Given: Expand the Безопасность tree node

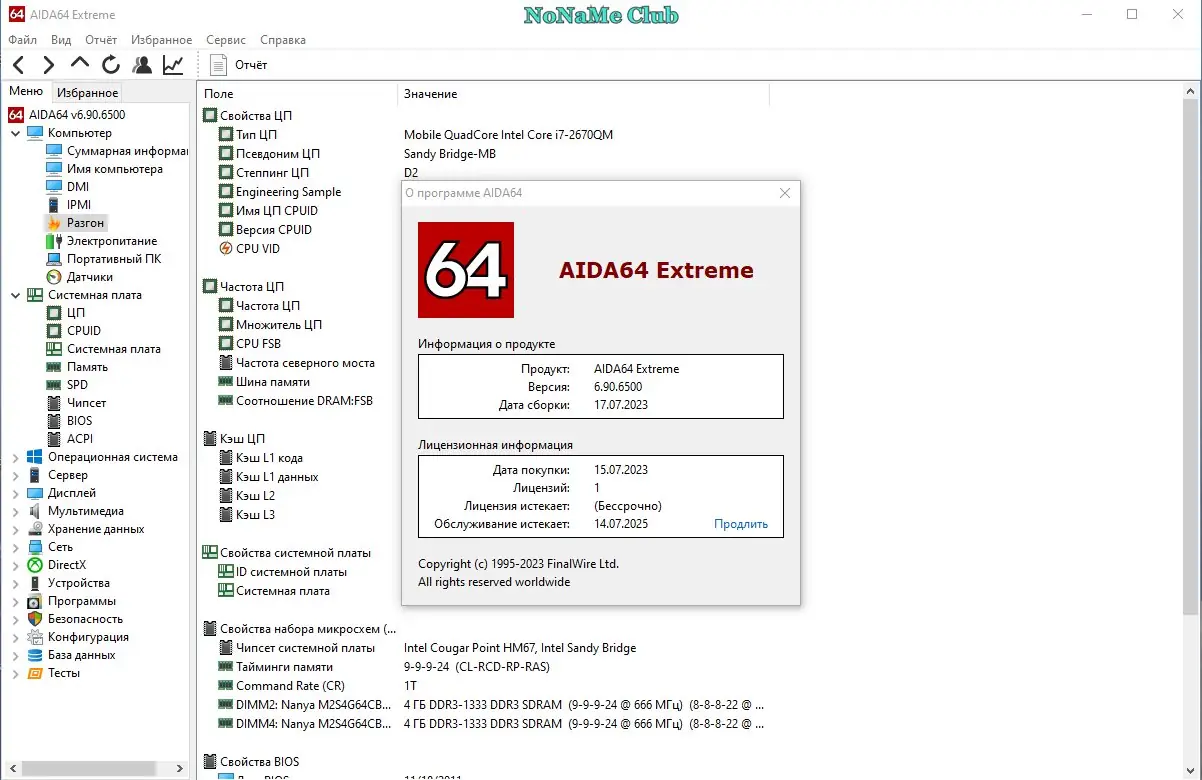Looking at the screenshot, I should (x=15, y=619).
